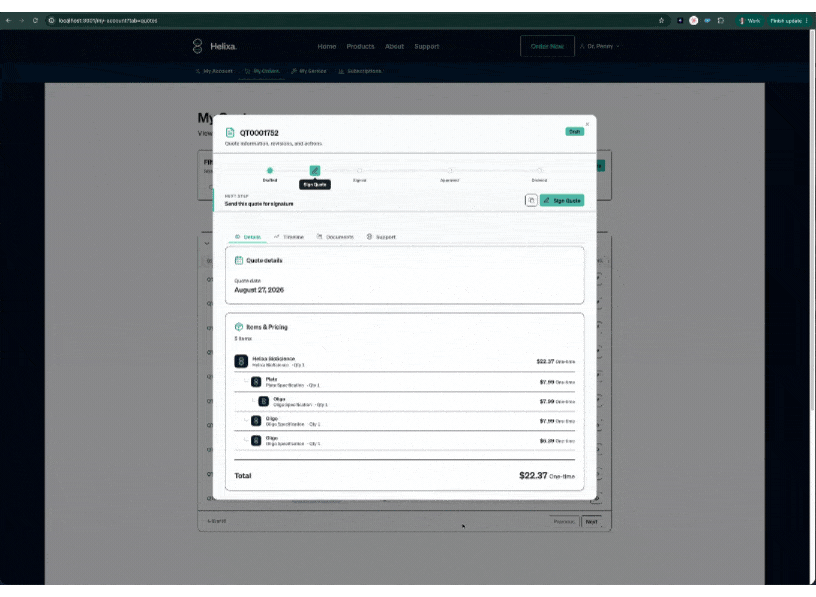Click the Approved step circle in progress tracker
The height and width of the screenshot is (597, 816).
pyautogui.click(x=450, y=171)
